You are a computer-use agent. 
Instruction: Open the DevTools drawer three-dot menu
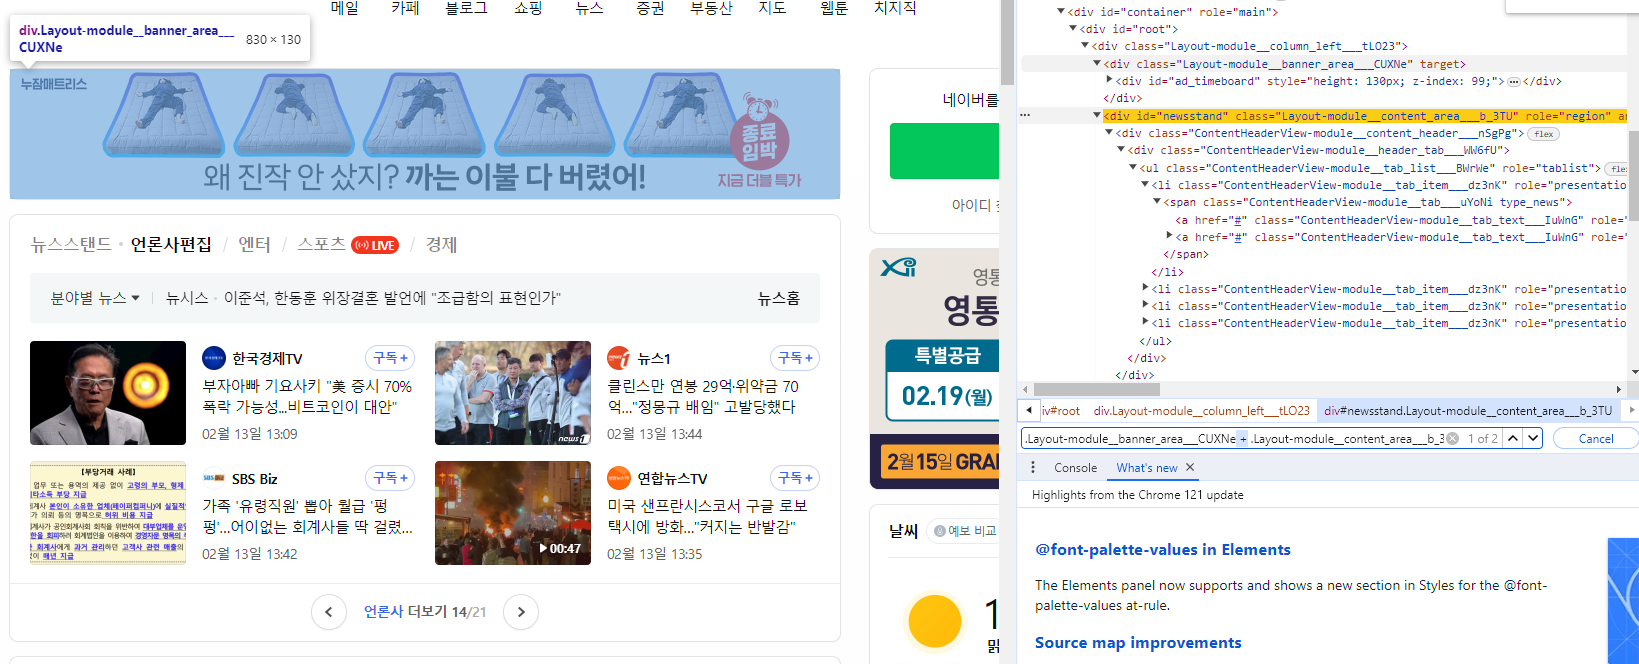(1033, 467)
